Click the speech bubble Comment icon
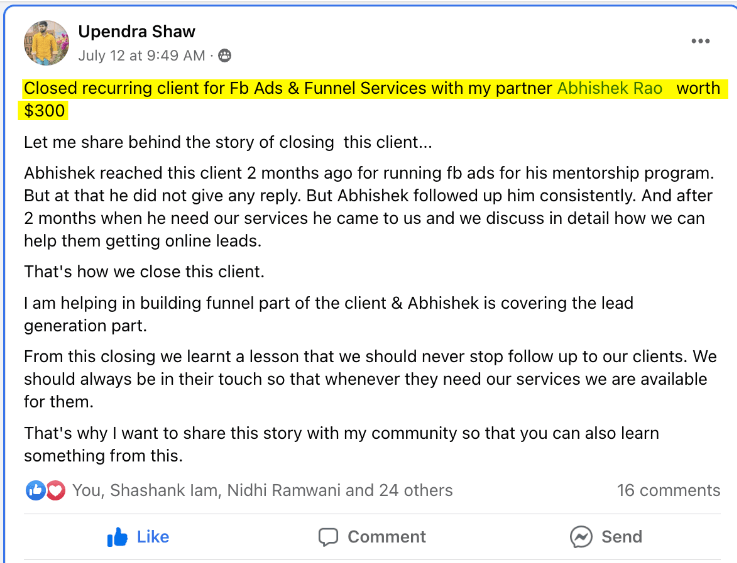This screenshot has height=563, width=737. click(x=329, y=537)
